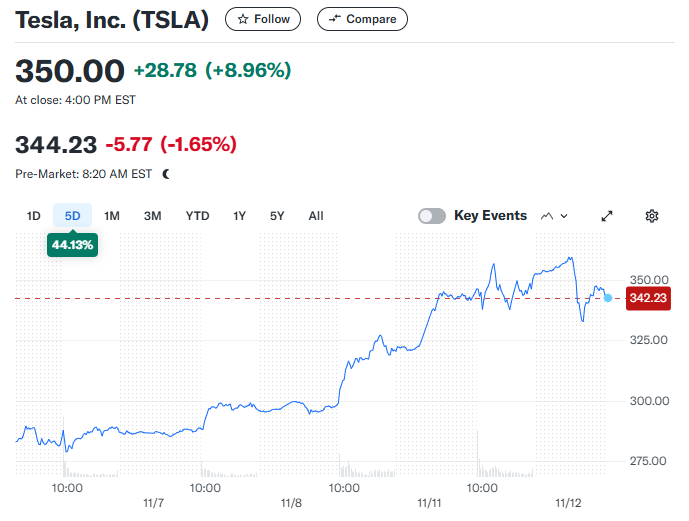The width and height of the screenshot is (689, 521).
Task: Switch to the 1M range
Action: pyautogui.click(x=112, y=216)
